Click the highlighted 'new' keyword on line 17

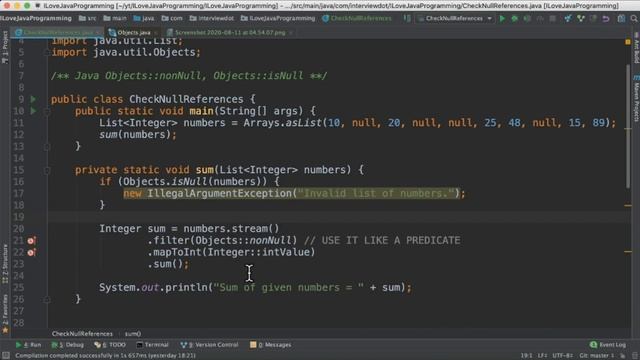[x=132, y=193]
